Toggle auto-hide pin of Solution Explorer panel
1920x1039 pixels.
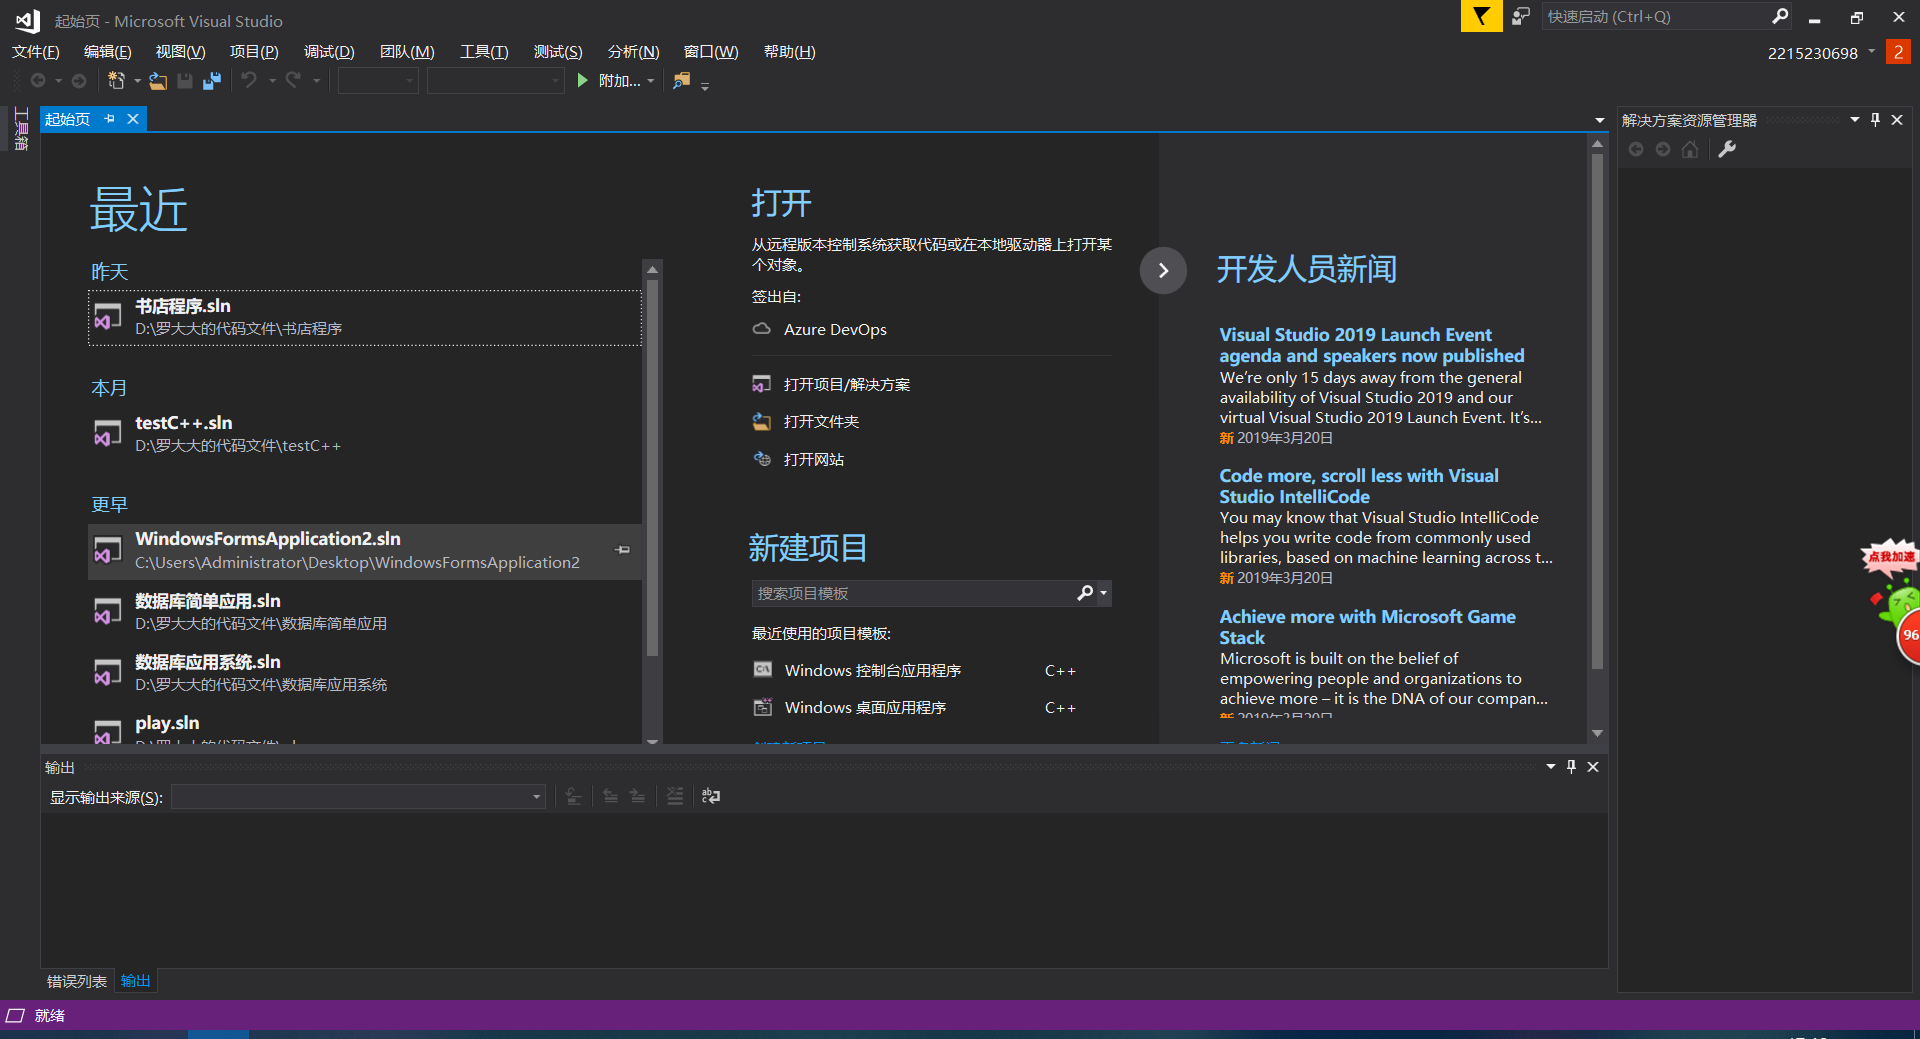click(x=1875, y=120)
